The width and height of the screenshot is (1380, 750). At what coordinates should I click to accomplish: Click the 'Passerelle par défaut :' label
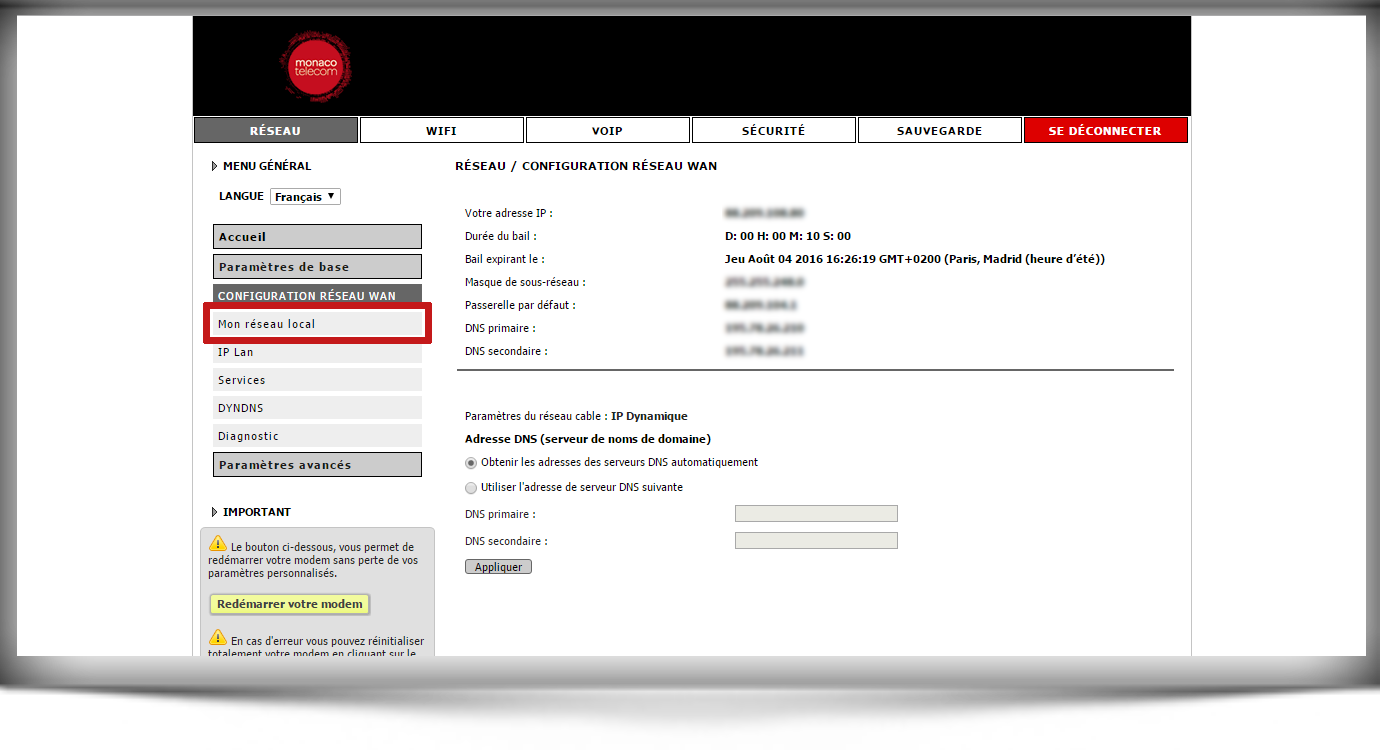coord(520,306)
